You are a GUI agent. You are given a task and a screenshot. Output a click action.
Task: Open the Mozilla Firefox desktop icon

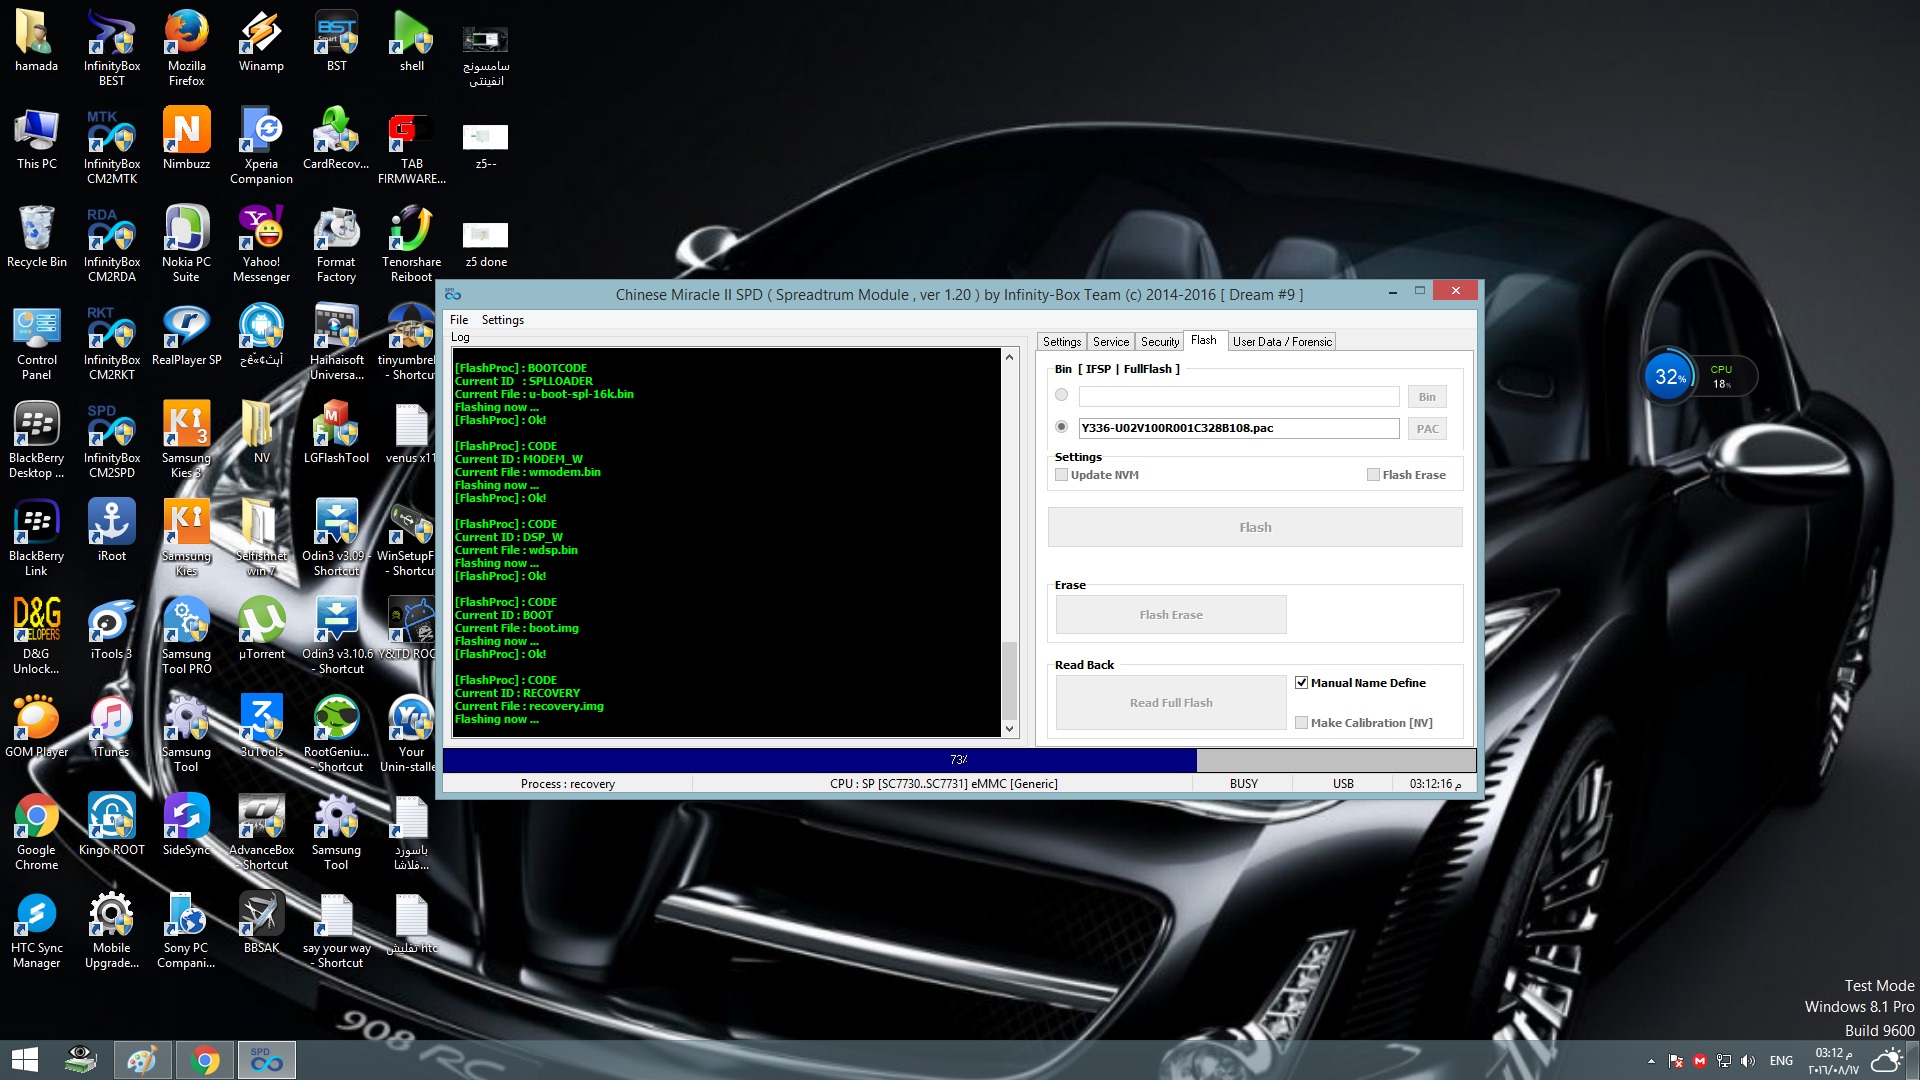[x=186, y=47]
